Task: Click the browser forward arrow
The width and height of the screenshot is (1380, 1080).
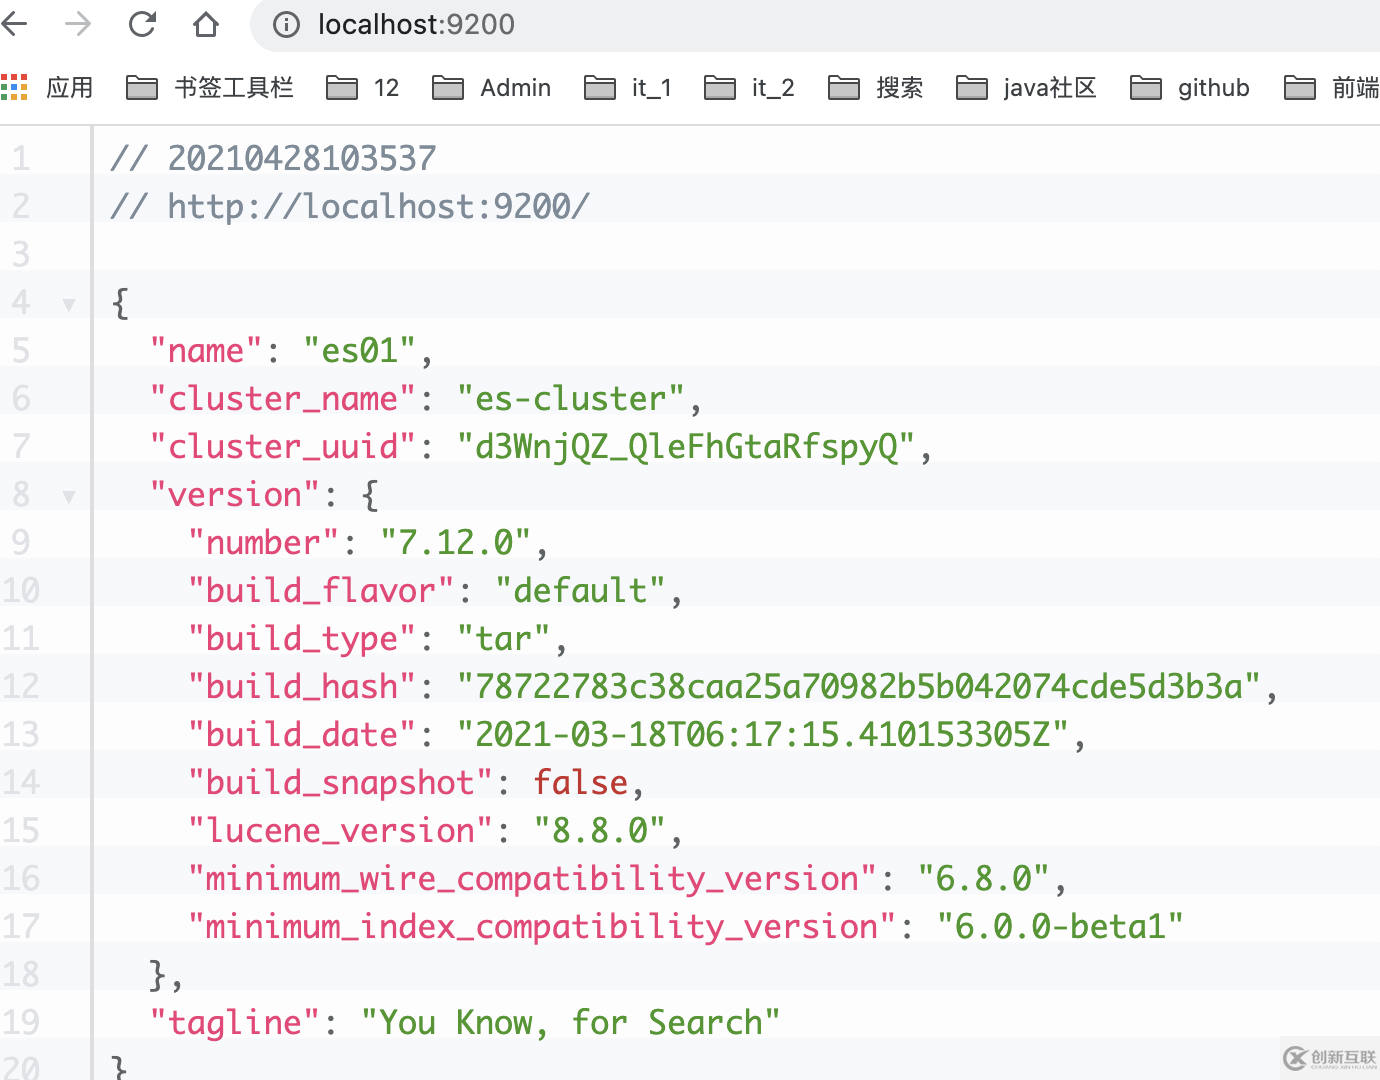Action: pos(78,24)
